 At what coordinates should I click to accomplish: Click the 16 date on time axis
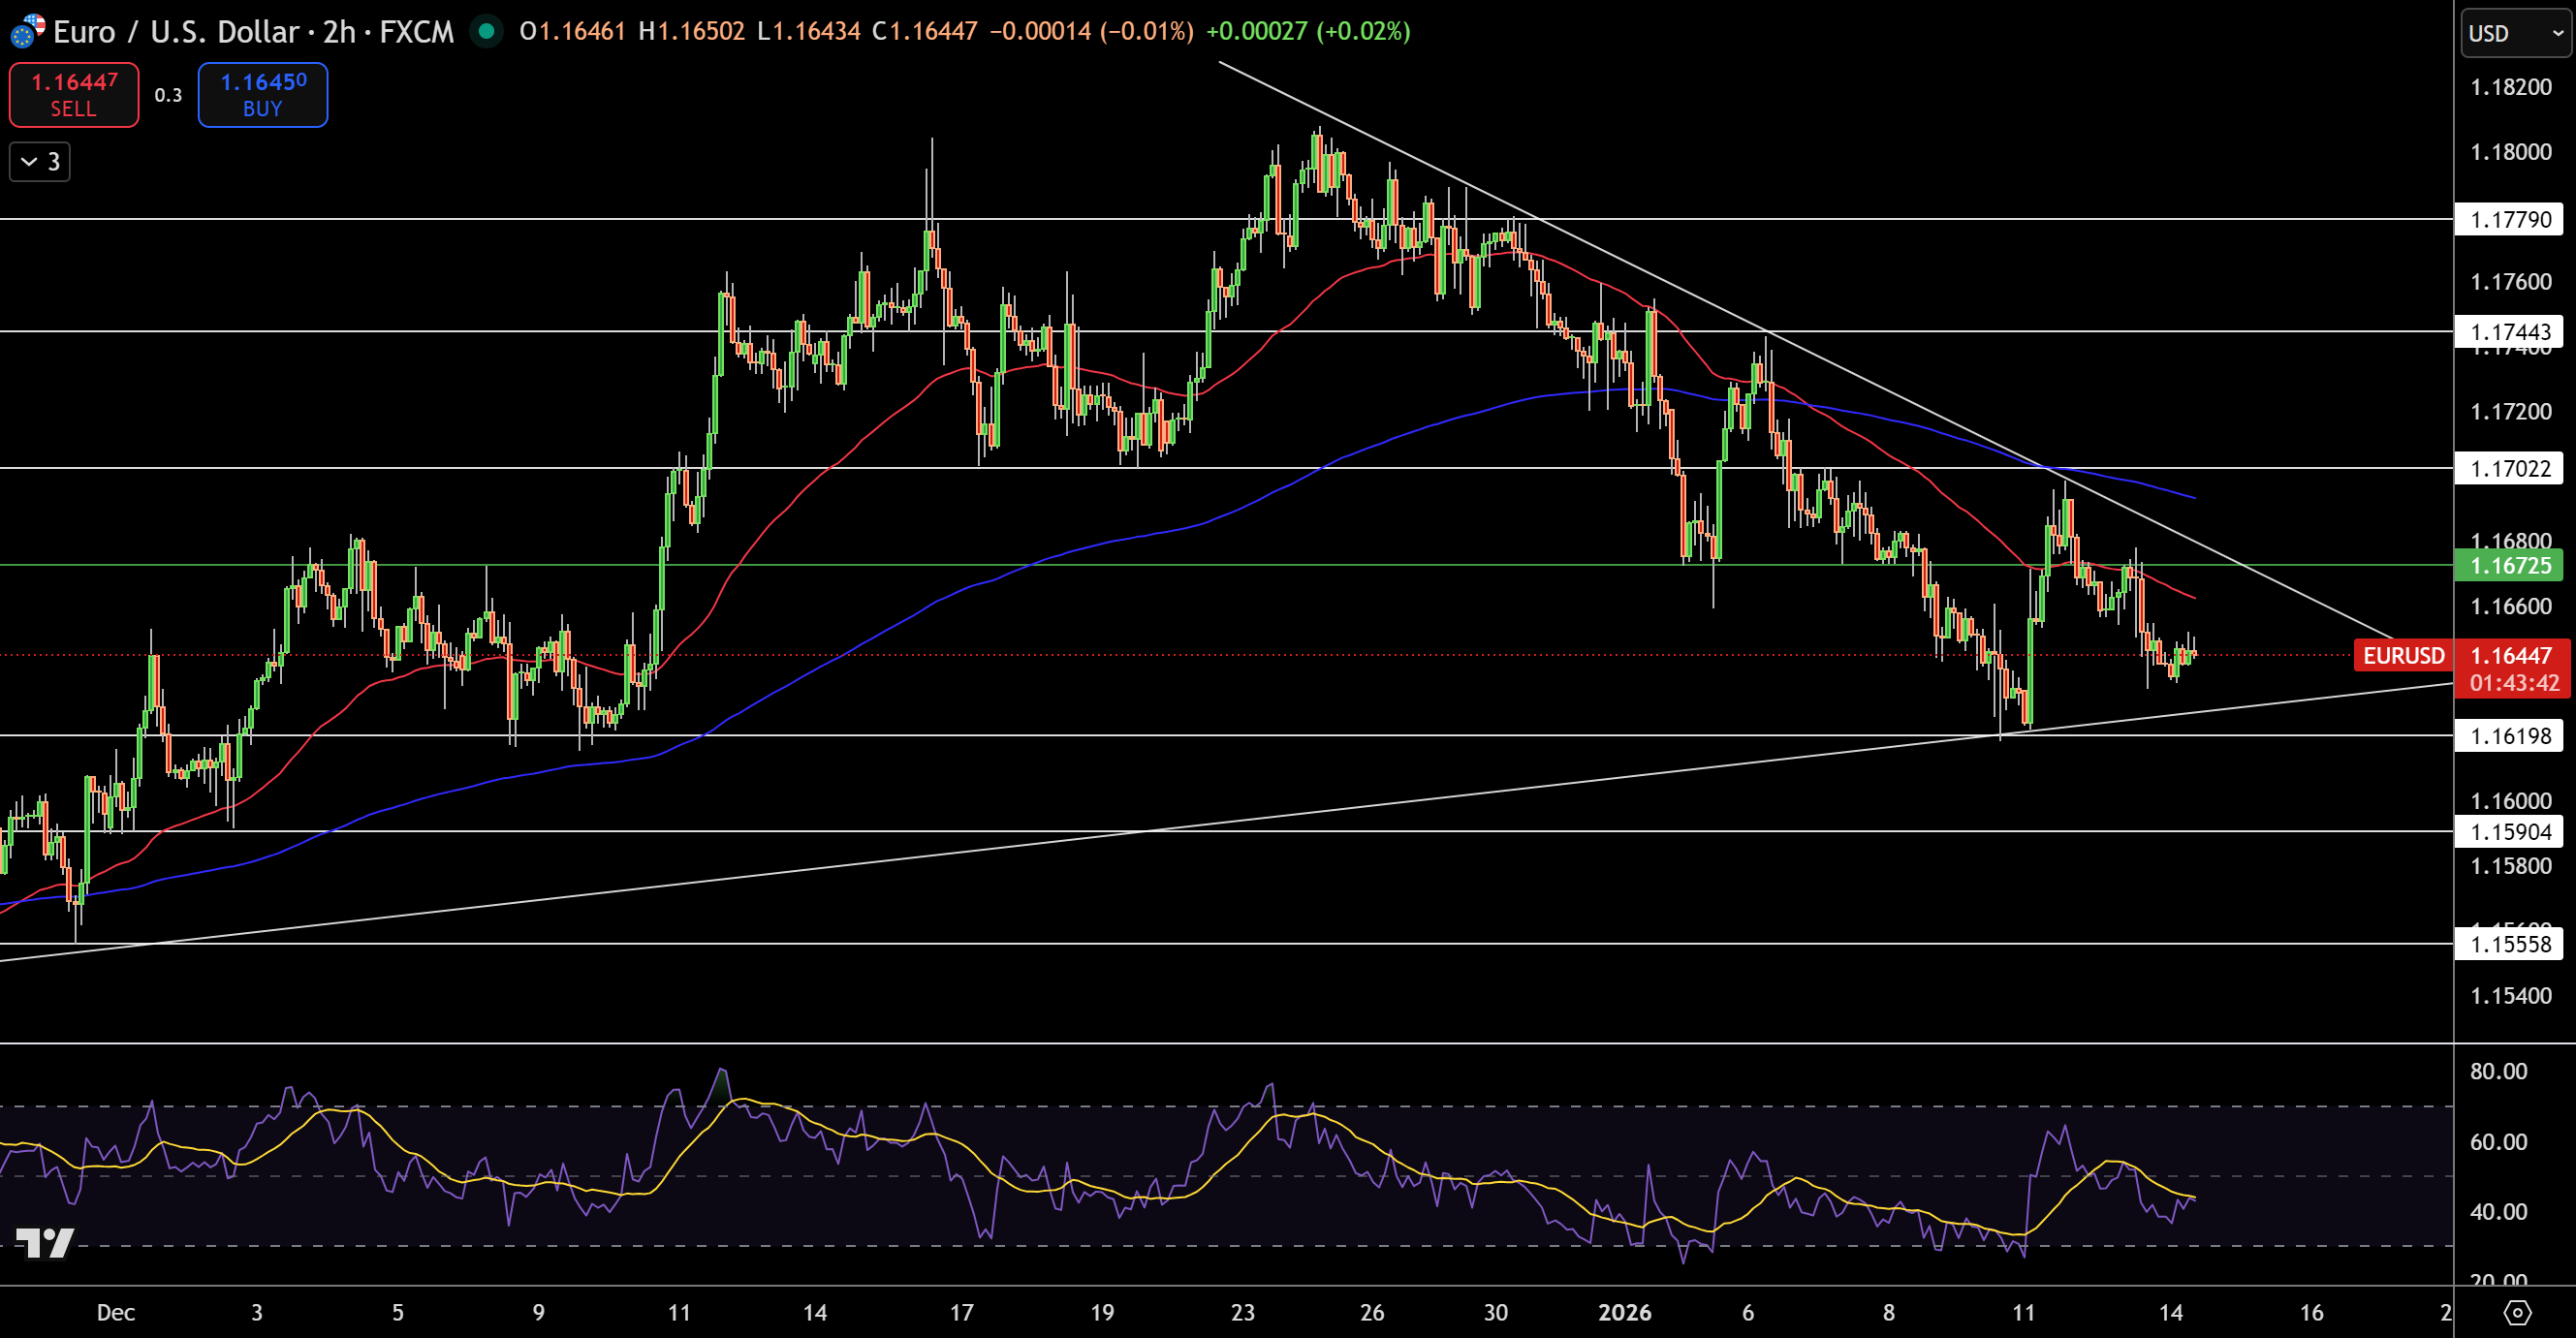(x=2311, y=1312)
